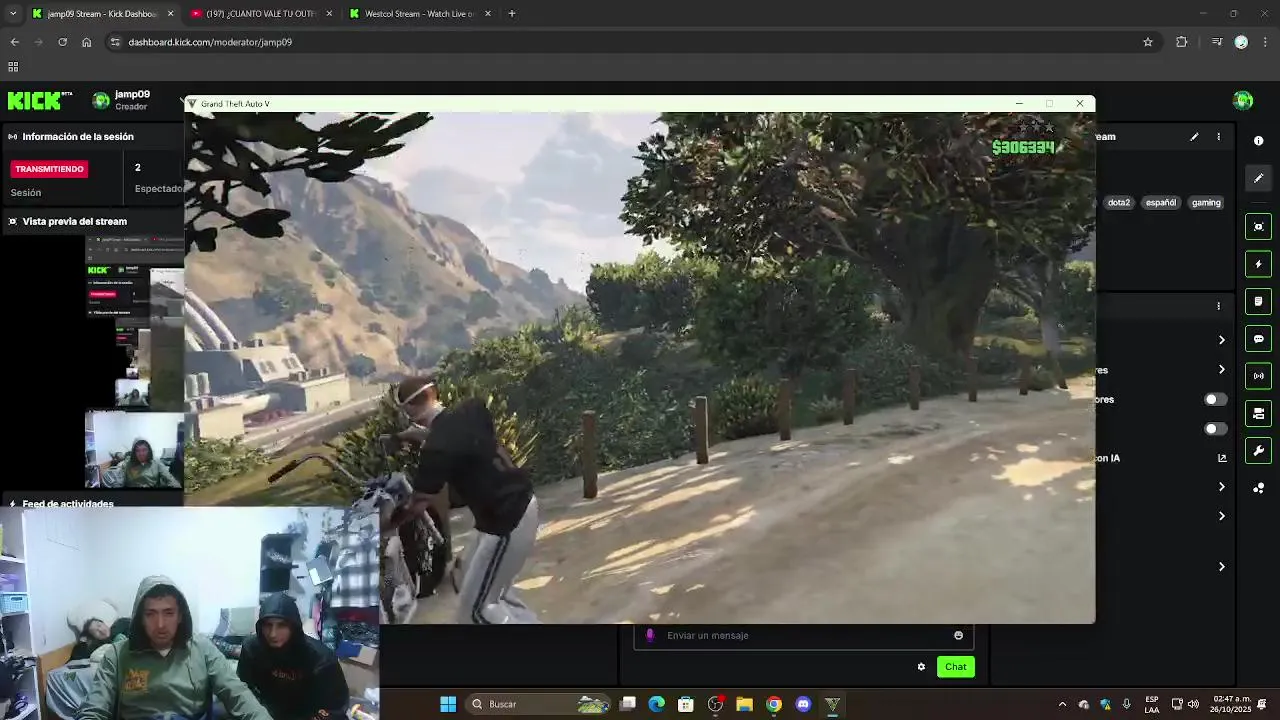Open Chrome tab search dropdown arrow
The width and height of the screenshot is (1280, 720).
(13, 14)
